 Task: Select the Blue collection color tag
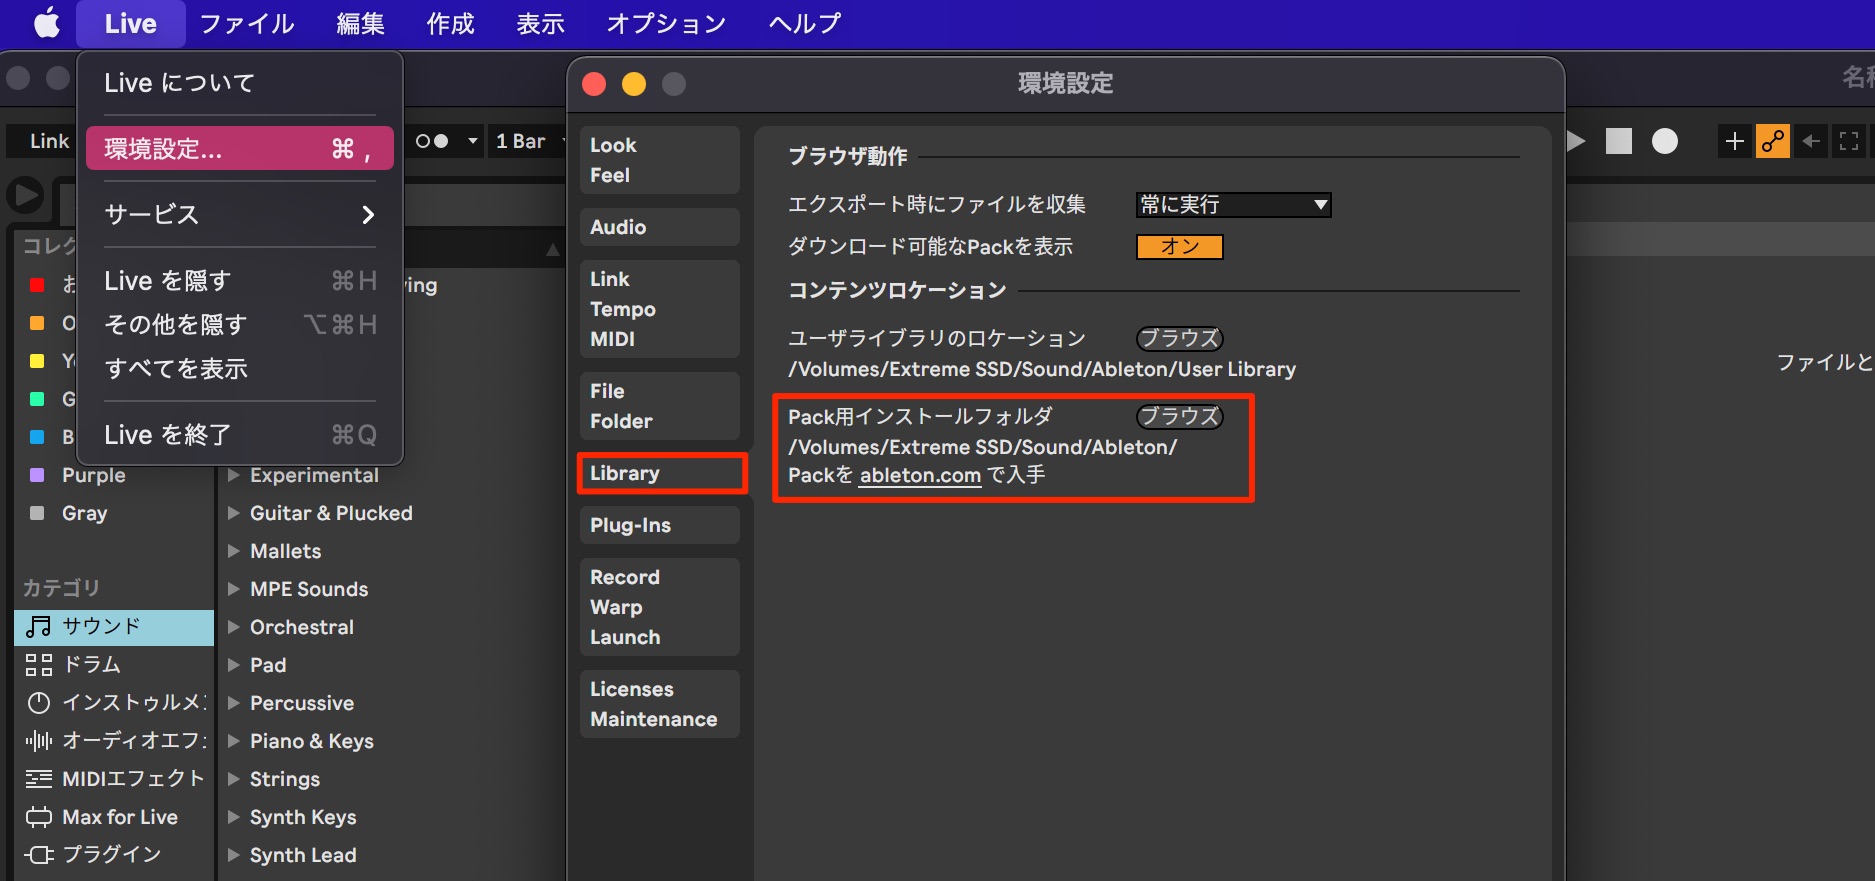point(37,437)
